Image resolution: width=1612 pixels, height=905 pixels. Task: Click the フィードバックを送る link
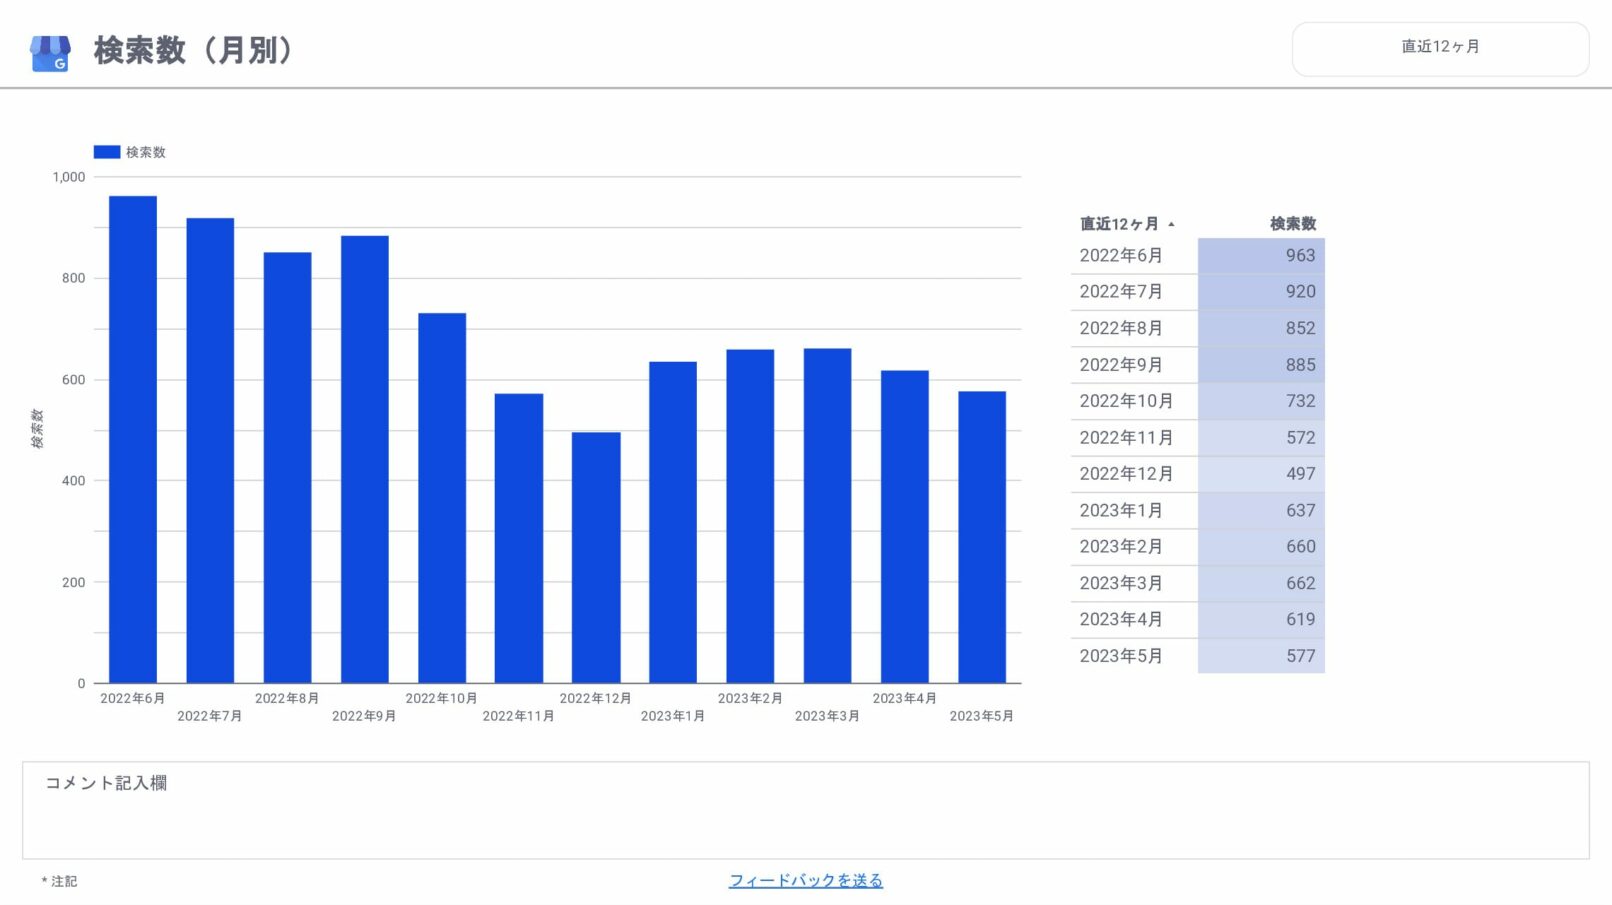tap(805, 880)
